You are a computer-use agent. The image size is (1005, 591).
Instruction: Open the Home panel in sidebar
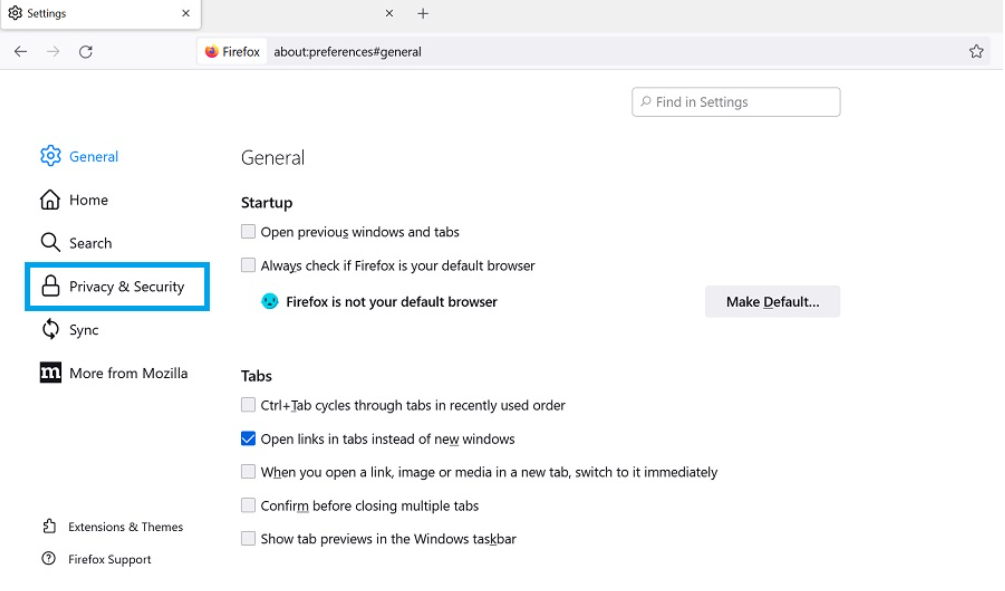point(49,199)
